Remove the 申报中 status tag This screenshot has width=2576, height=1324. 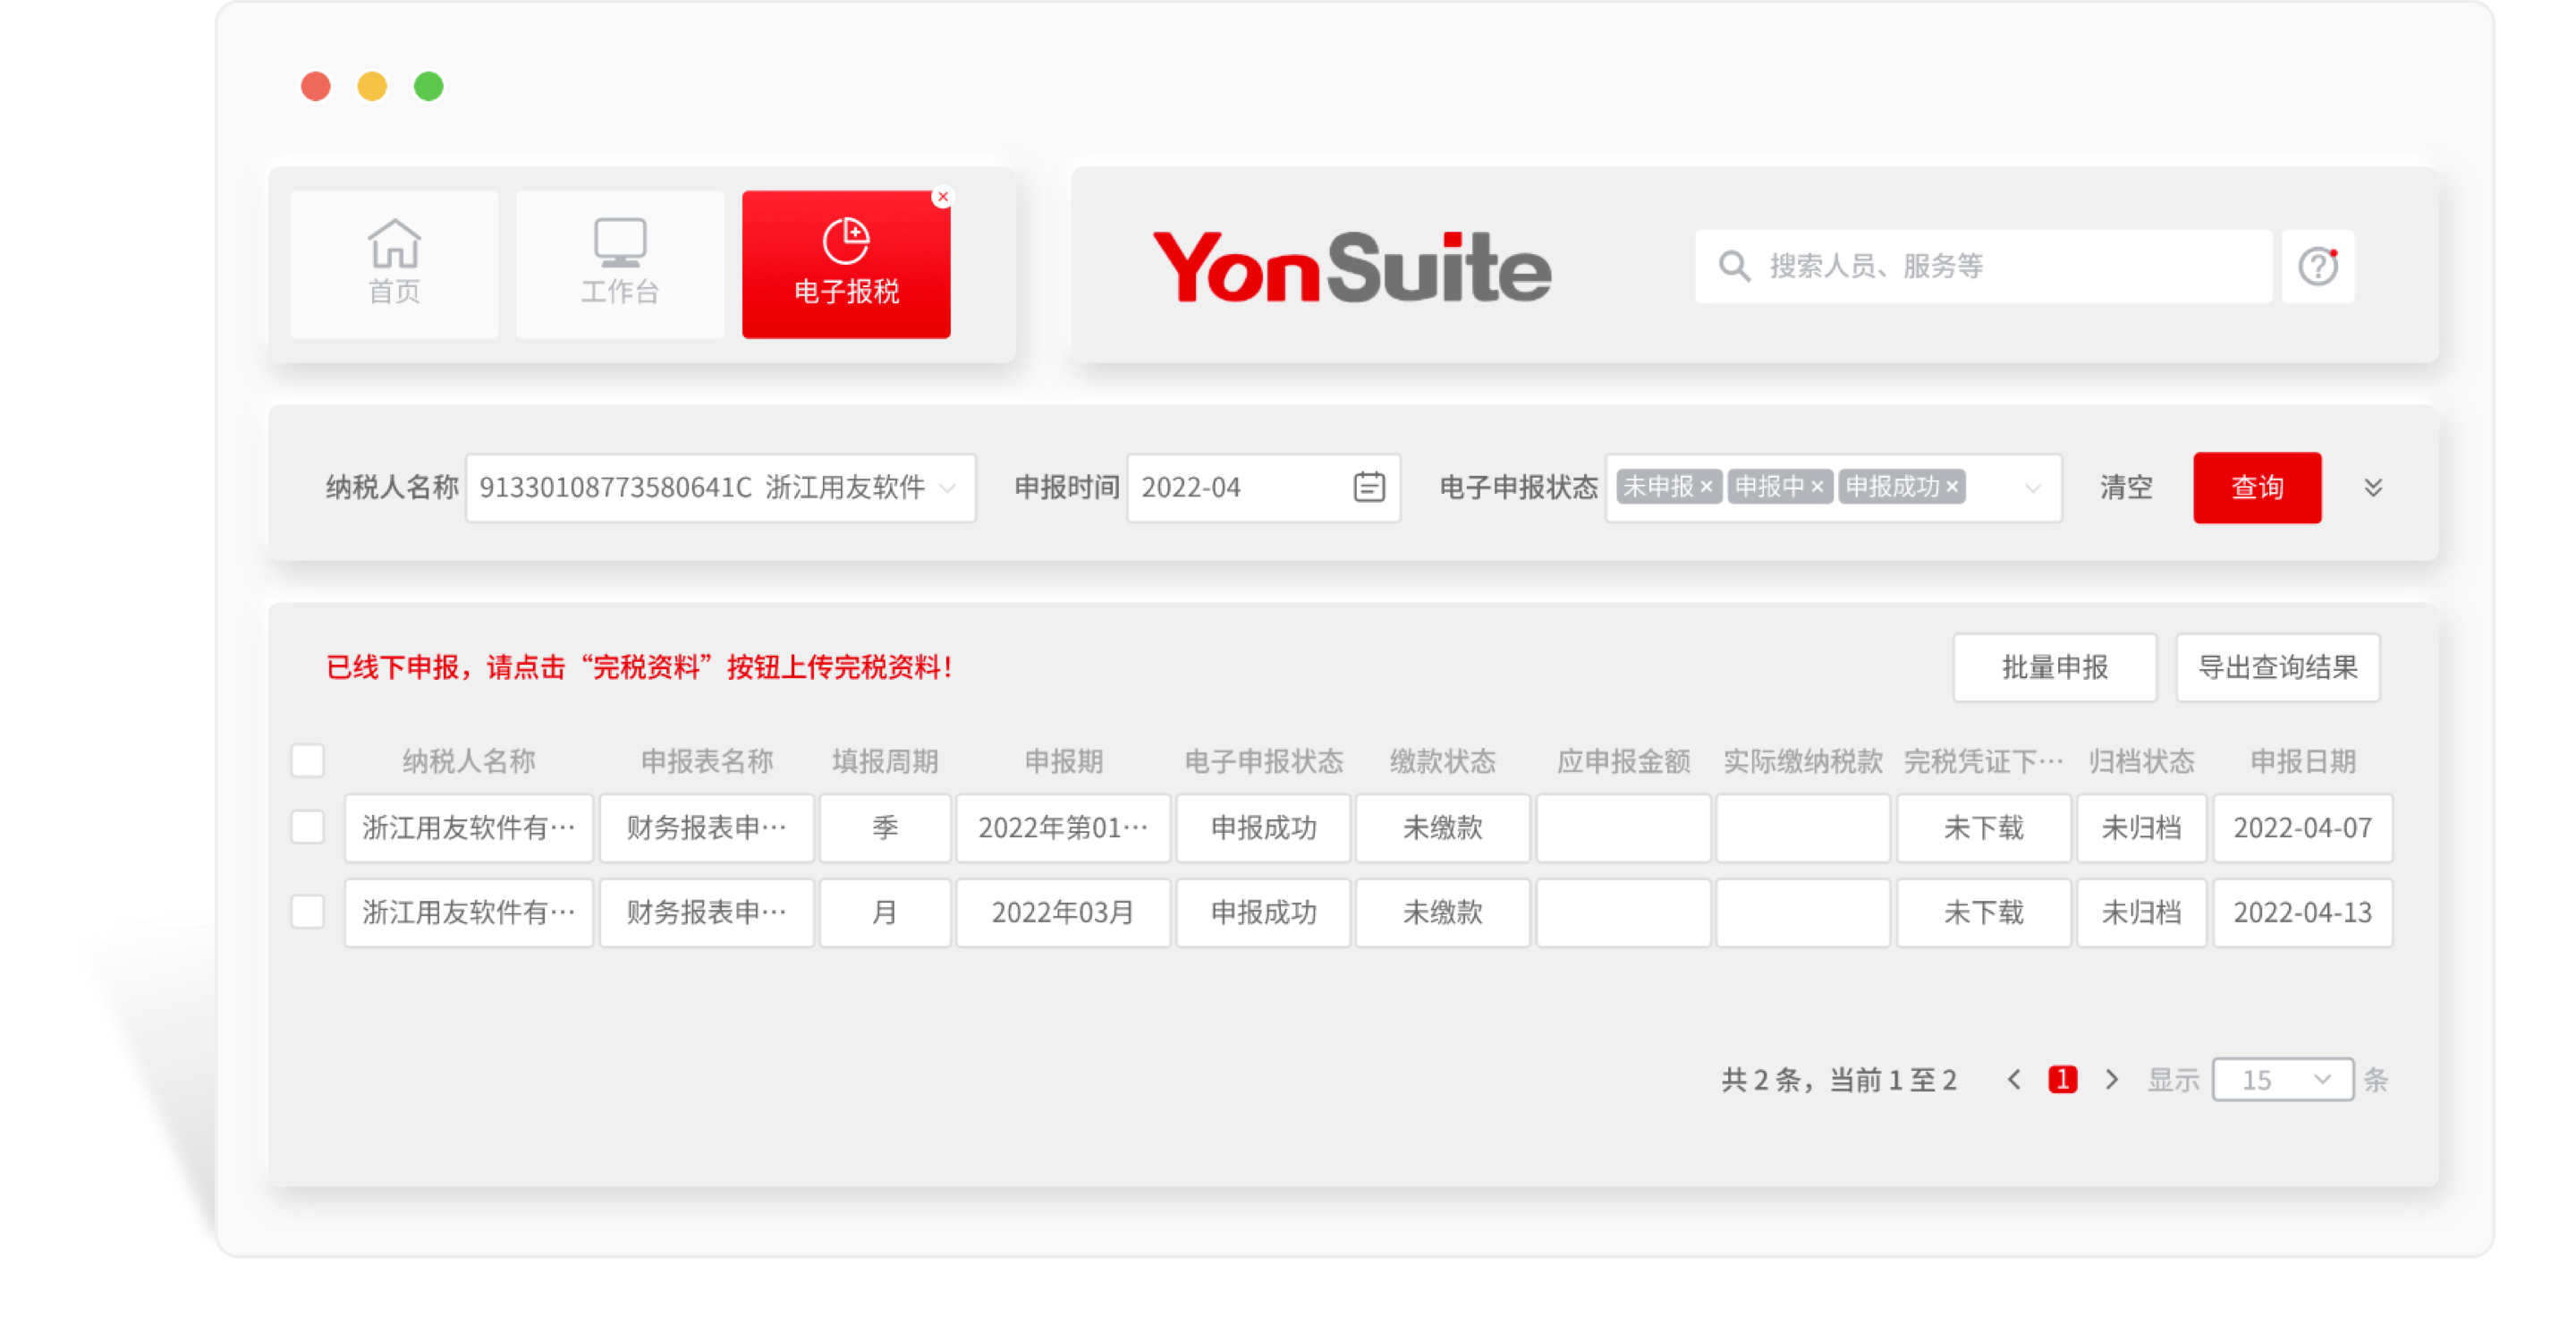coord(1817,487)
